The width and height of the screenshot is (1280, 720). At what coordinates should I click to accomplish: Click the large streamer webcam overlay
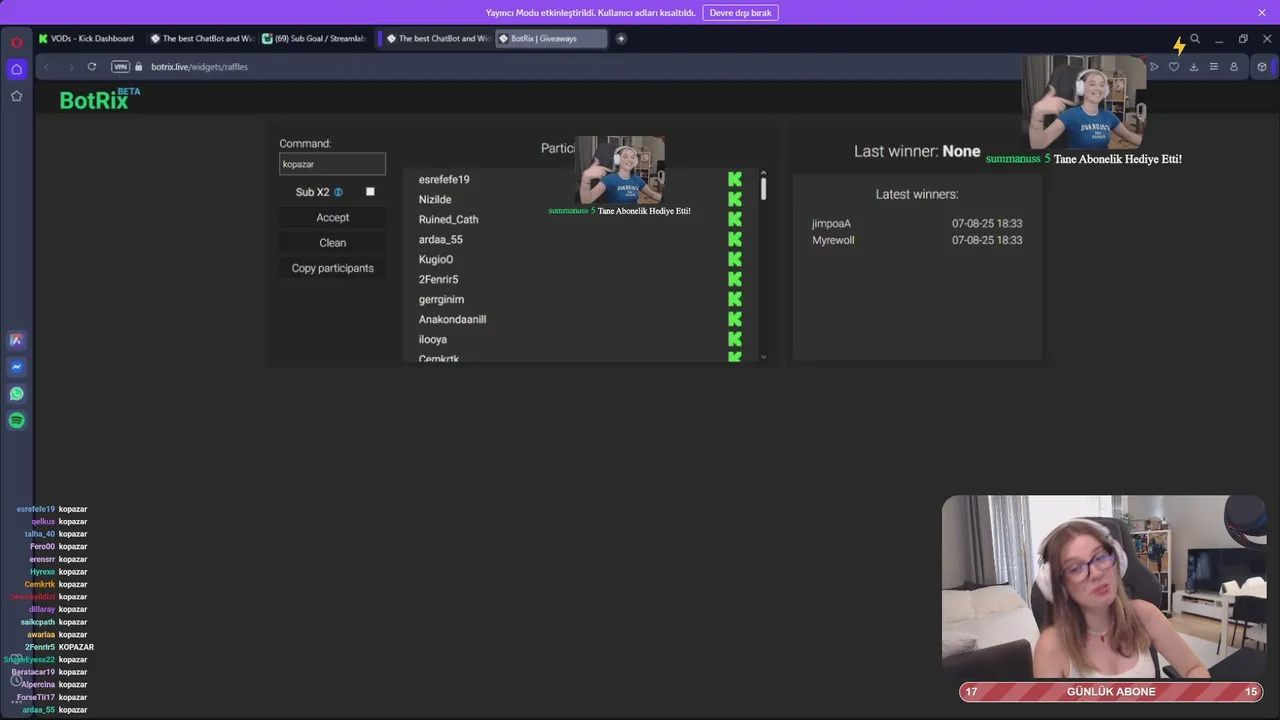(1103, 588)
